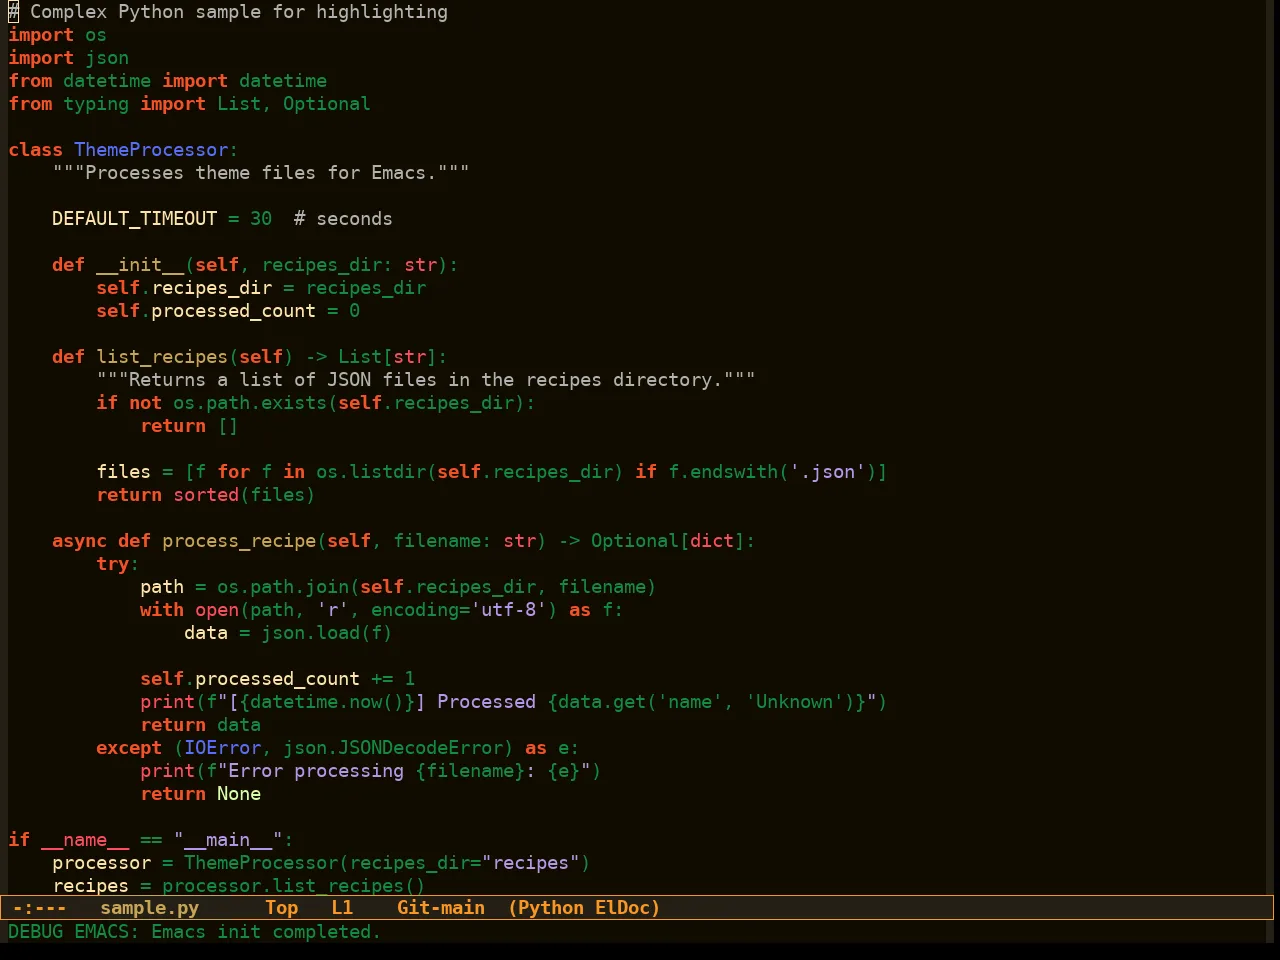Screen dimensions: 1280x960
Task: Click 'datetime.now()' inside the print f-string
Action: [x=327, y=702]
